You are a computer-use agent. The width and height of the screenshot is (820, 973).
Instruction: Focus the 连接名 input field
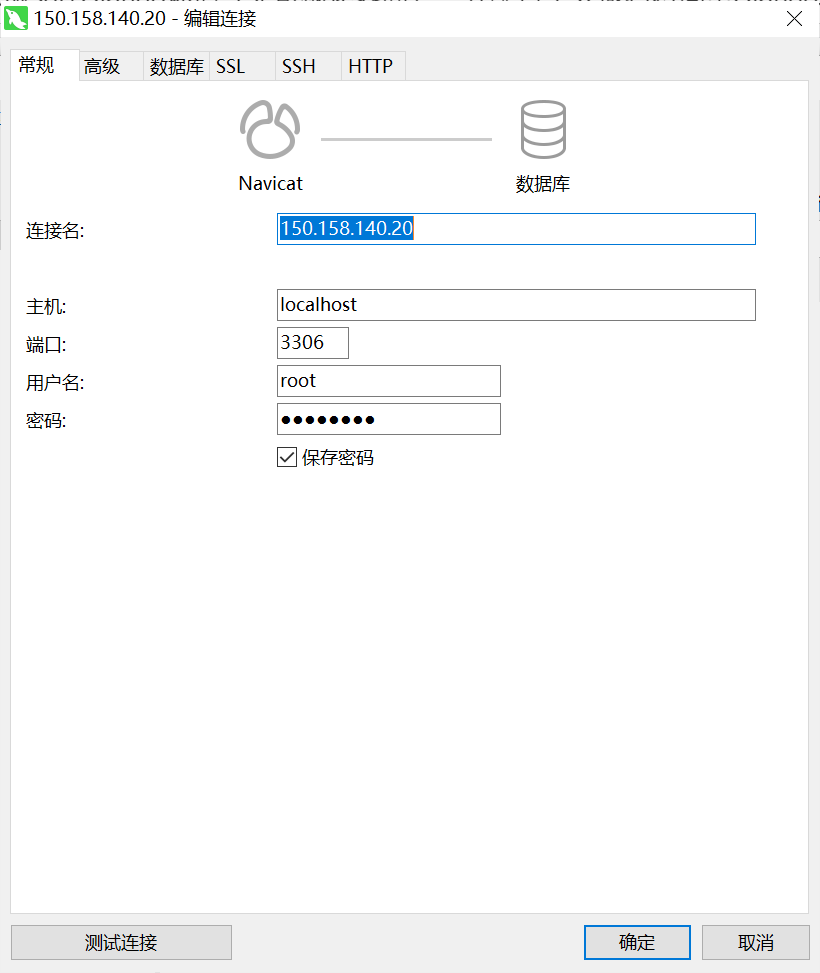(516, 229)
